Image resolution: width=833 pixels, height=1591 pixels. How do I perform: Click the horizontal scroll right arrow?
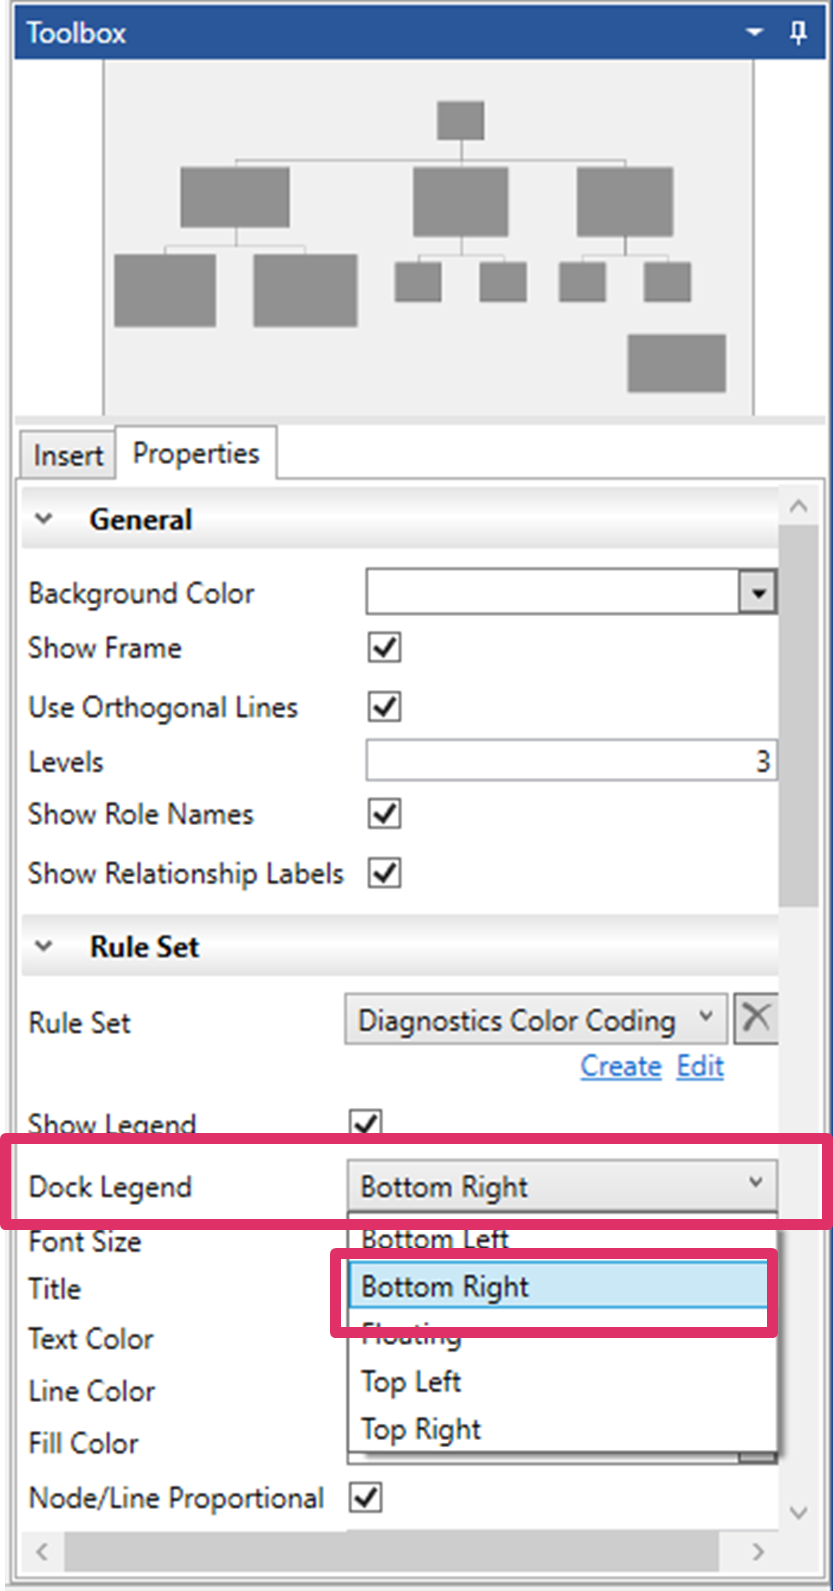point(758,1551)
